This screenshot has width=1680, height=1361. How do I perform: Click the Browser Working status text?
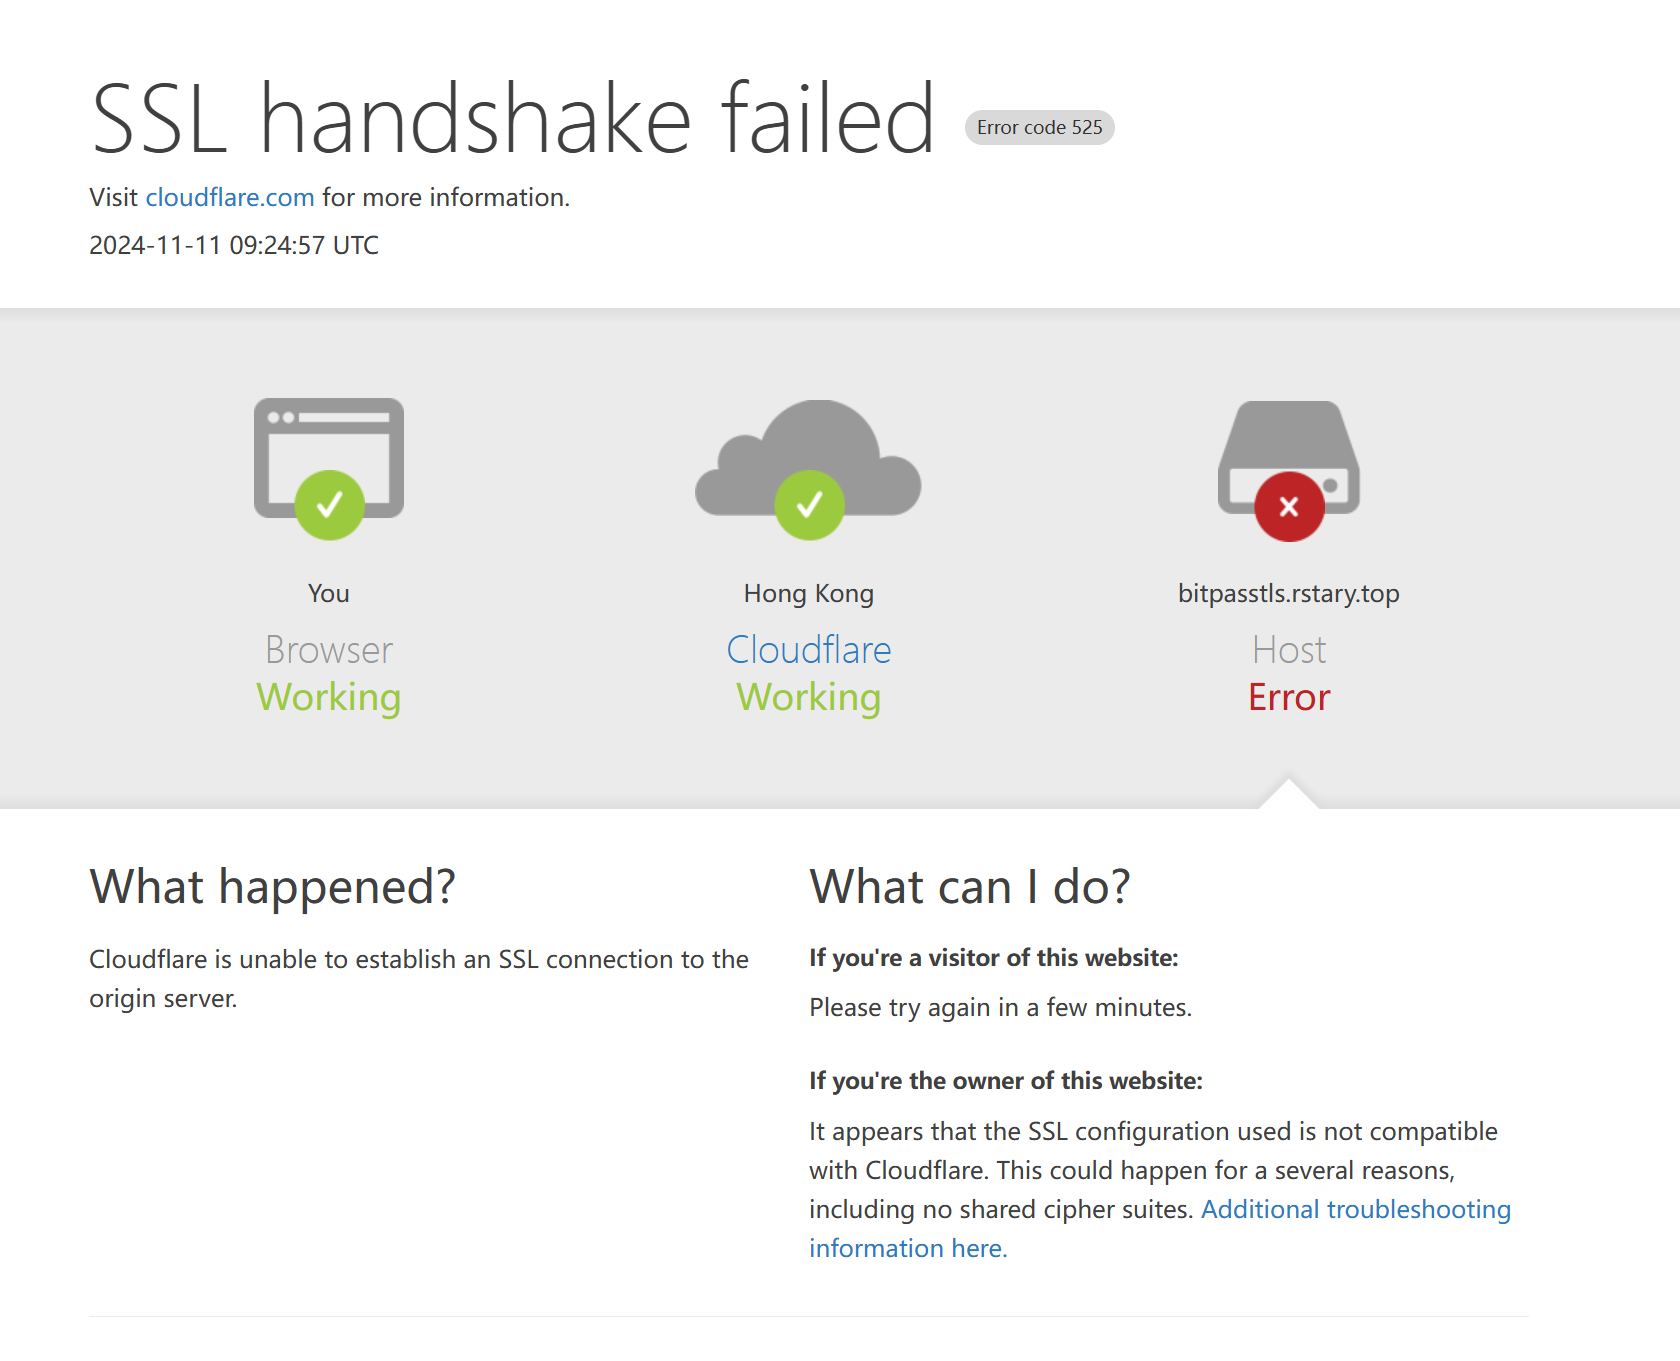329,697
